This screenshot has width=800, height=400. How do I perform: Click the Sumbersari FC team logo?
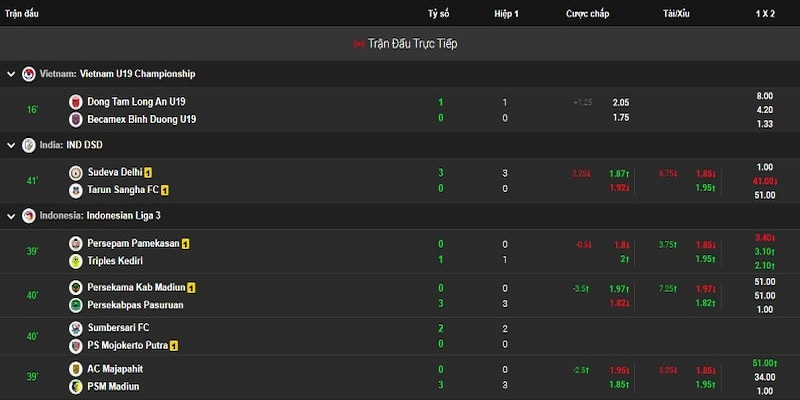click(76, 328)
